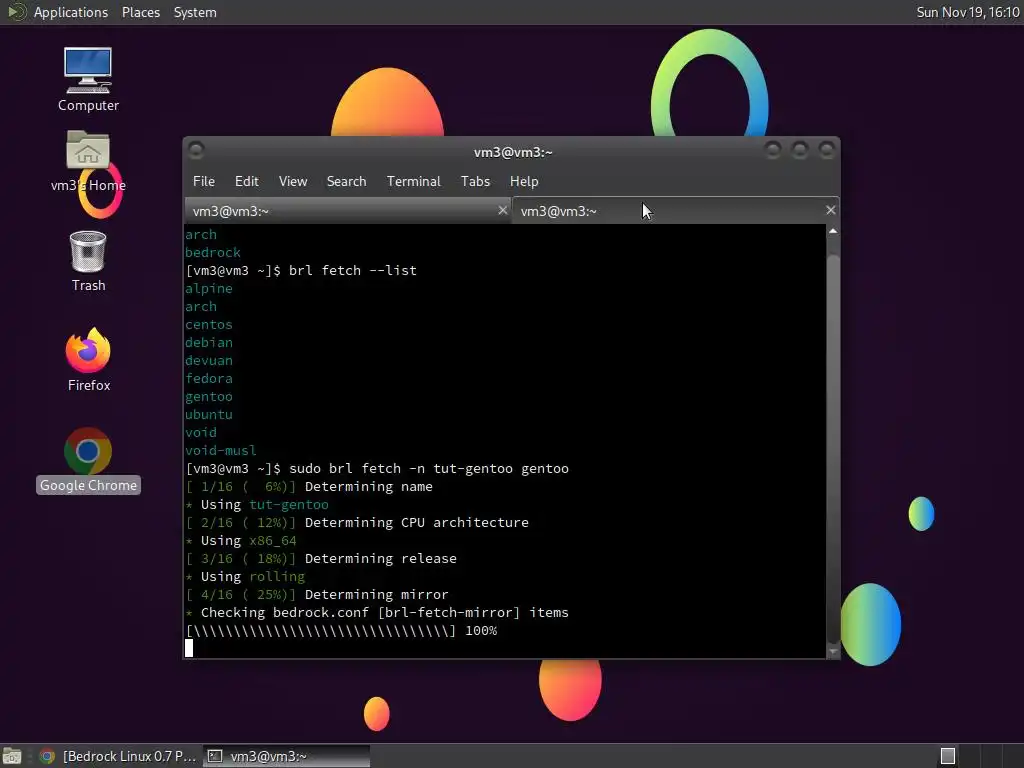Image resolution: width=1024 pixels, height=768 pixels.
Task: Switch to the first vm3@vm3:~ tab
Action: (347, 211)
